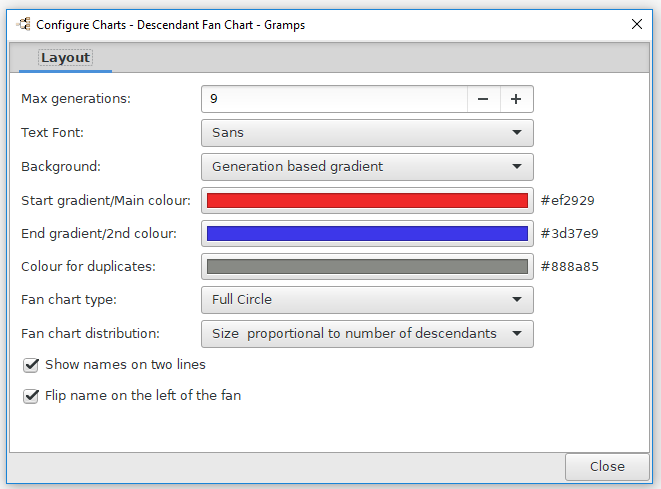Increase max generations with the plus button
This screenshot has height=489, width=661.
(516, 99)
